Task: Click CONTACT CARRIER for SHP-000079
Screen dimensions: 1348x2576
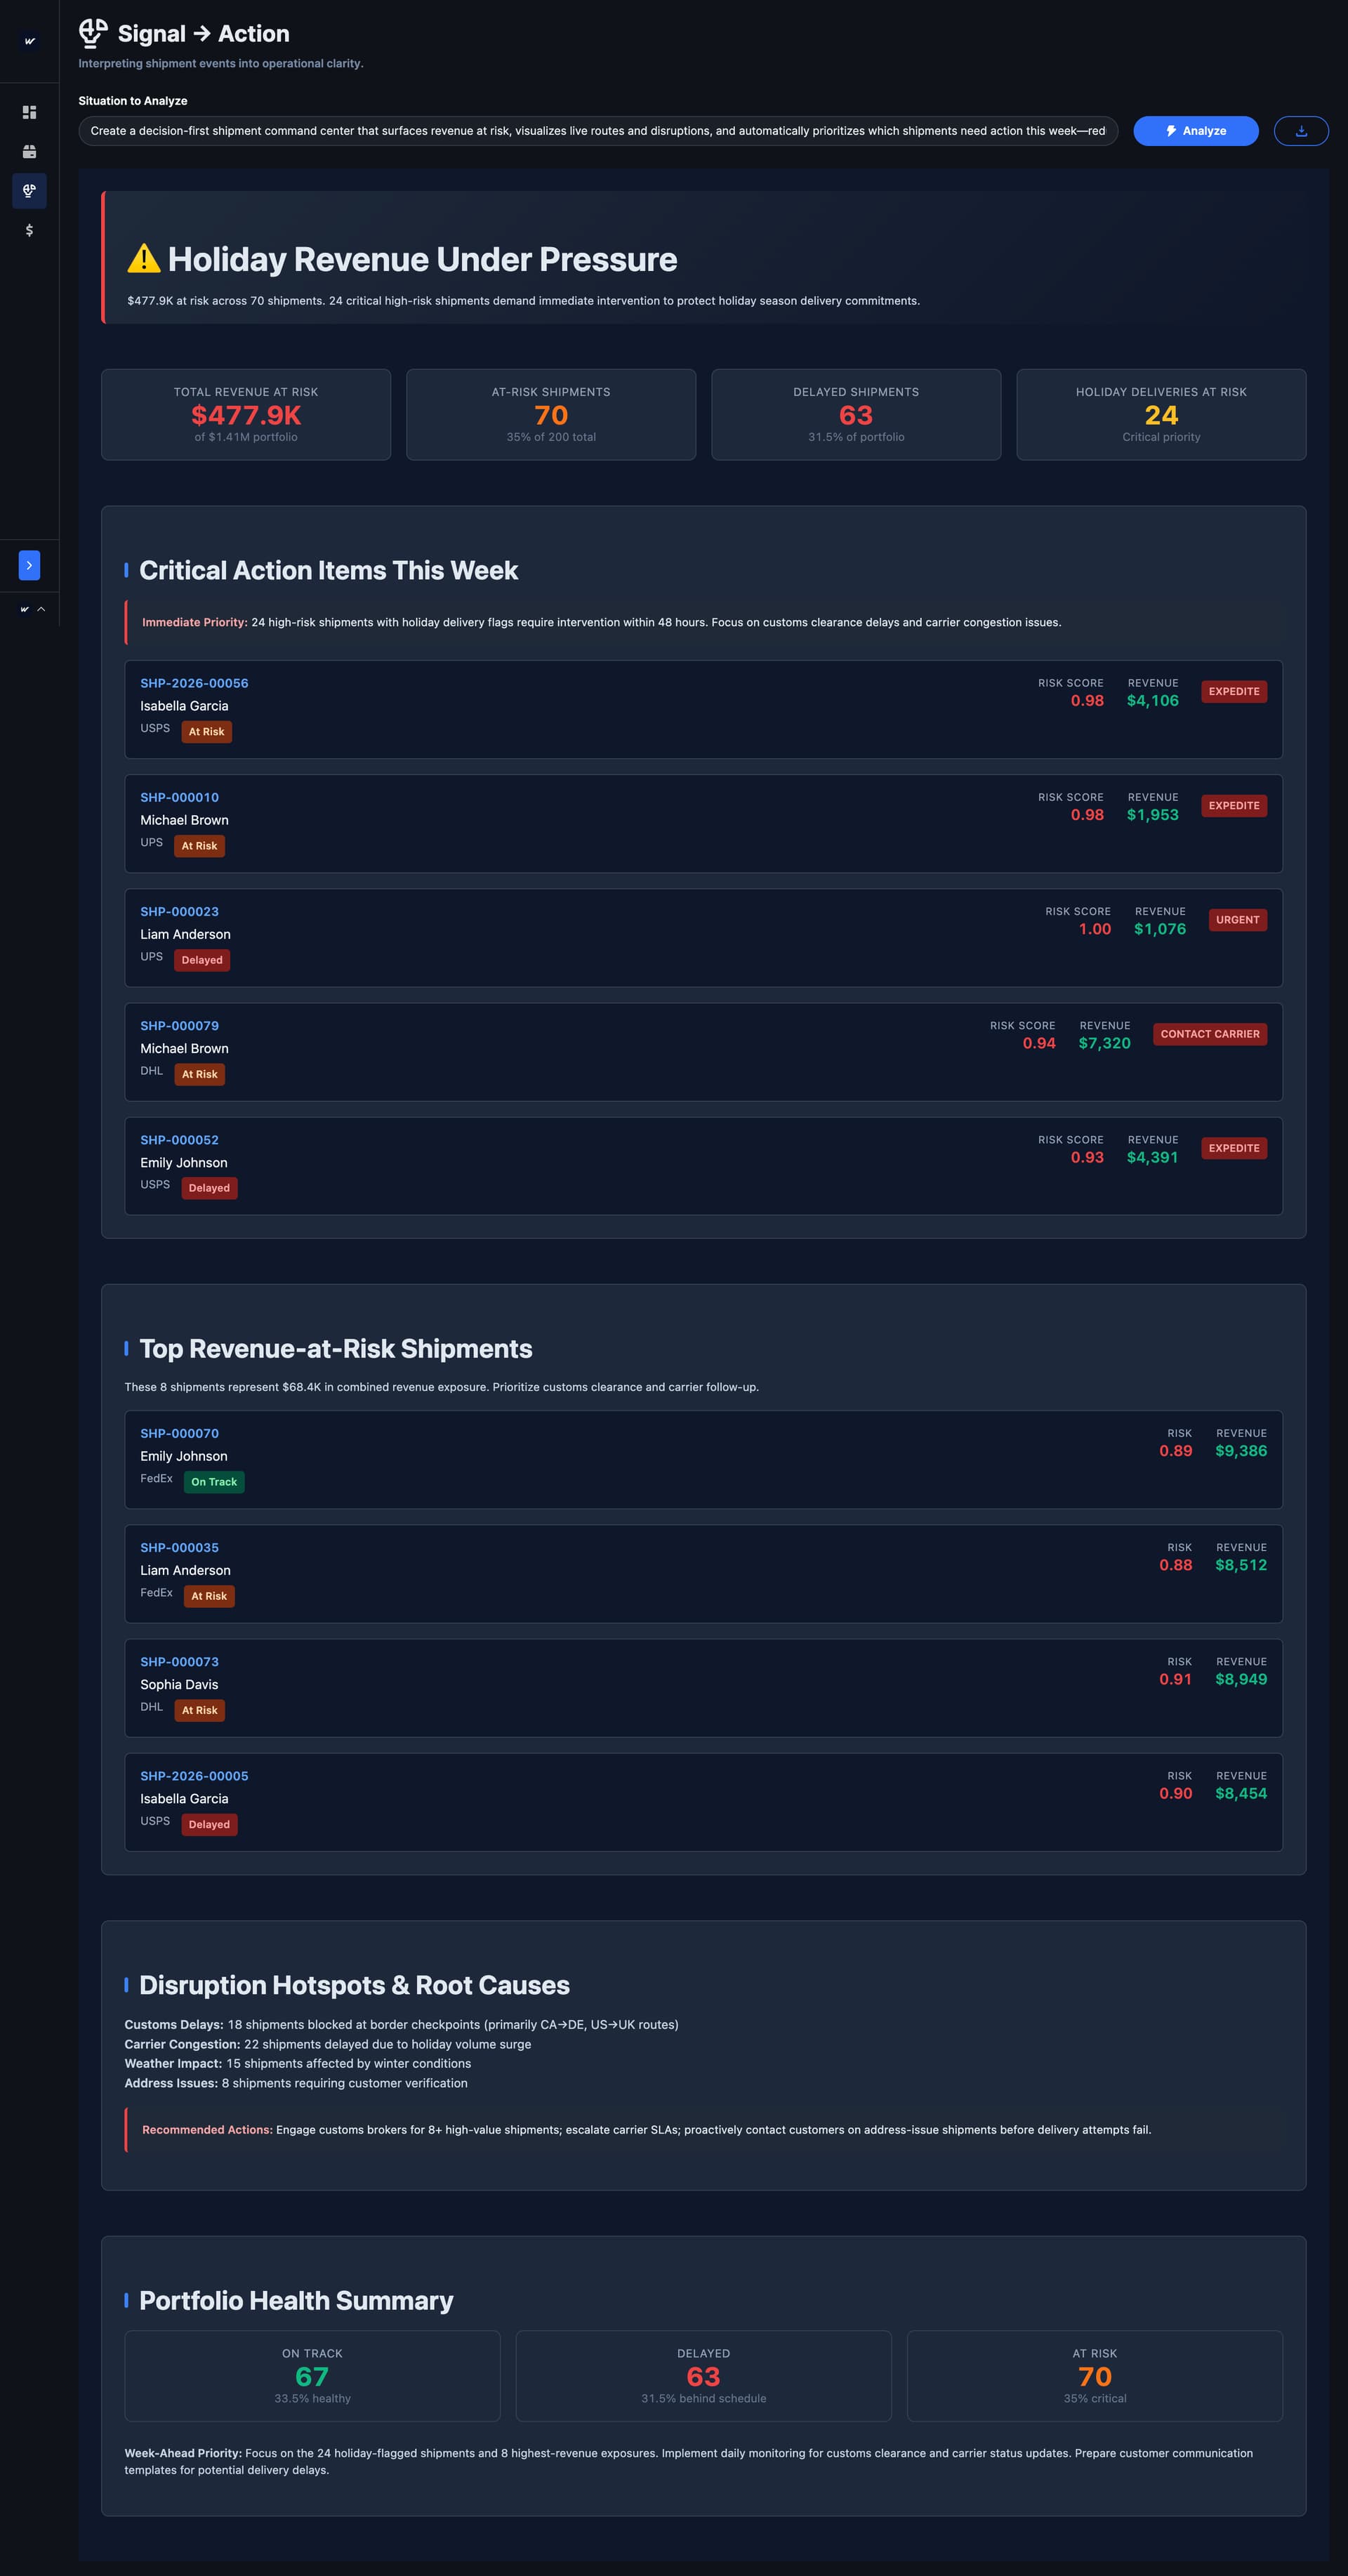Action: coord(1209,1034)
